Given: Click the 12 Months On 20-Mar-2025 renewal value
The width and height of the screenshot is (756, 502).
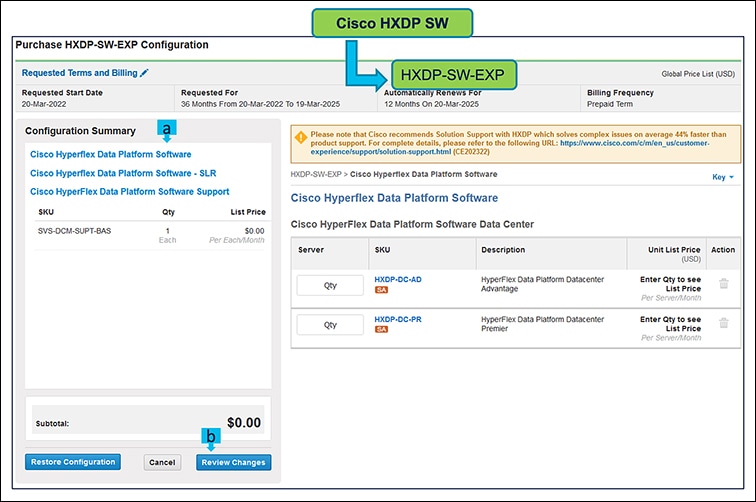Looking at the screenshot, I should coord(431,104).
